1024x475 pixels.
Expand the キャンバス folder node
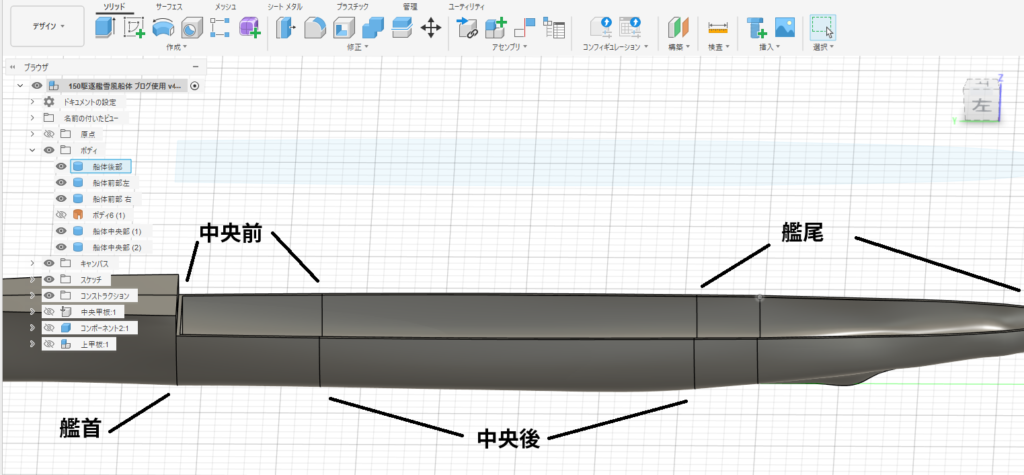pos(32,263)
